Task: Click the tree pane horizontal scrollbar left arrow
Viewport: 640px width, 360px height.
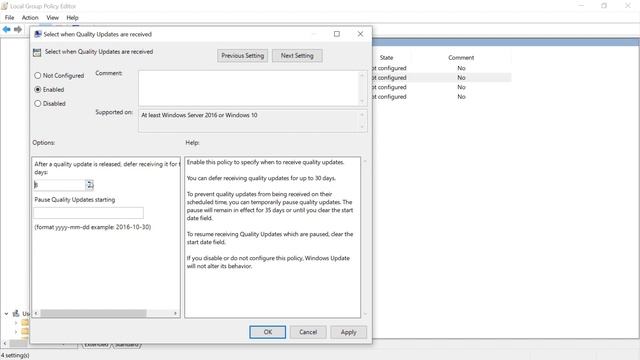Action: 5,344
